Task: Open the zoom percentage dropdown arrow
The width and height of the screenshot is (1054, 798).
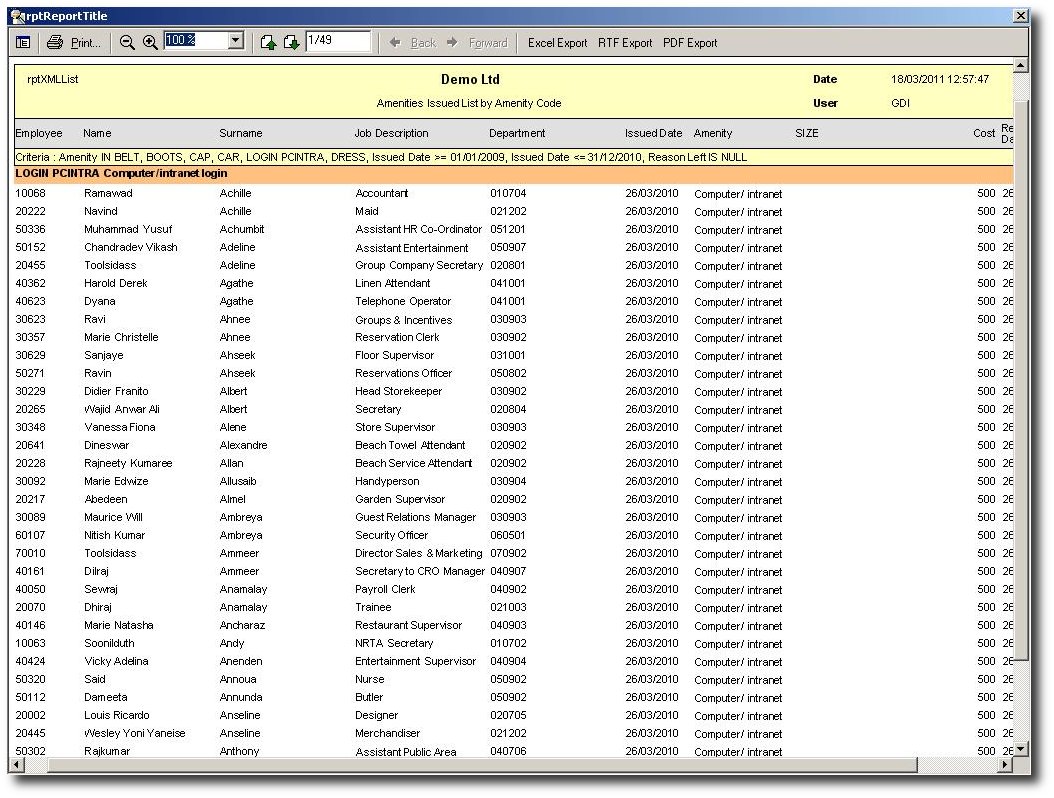Action: (x=236, y=41)
